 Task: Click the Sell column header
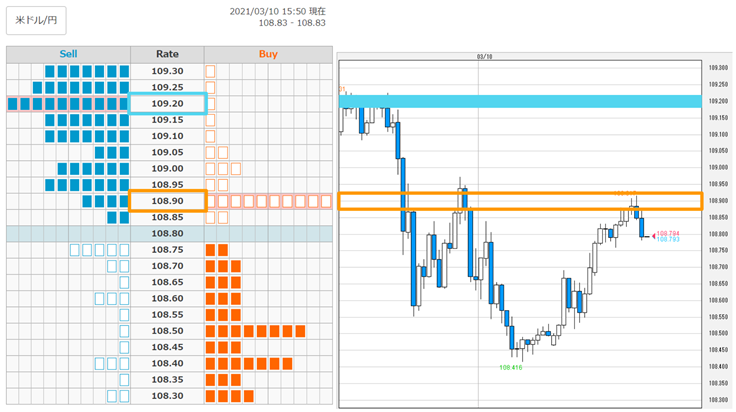tap(69, 54)
